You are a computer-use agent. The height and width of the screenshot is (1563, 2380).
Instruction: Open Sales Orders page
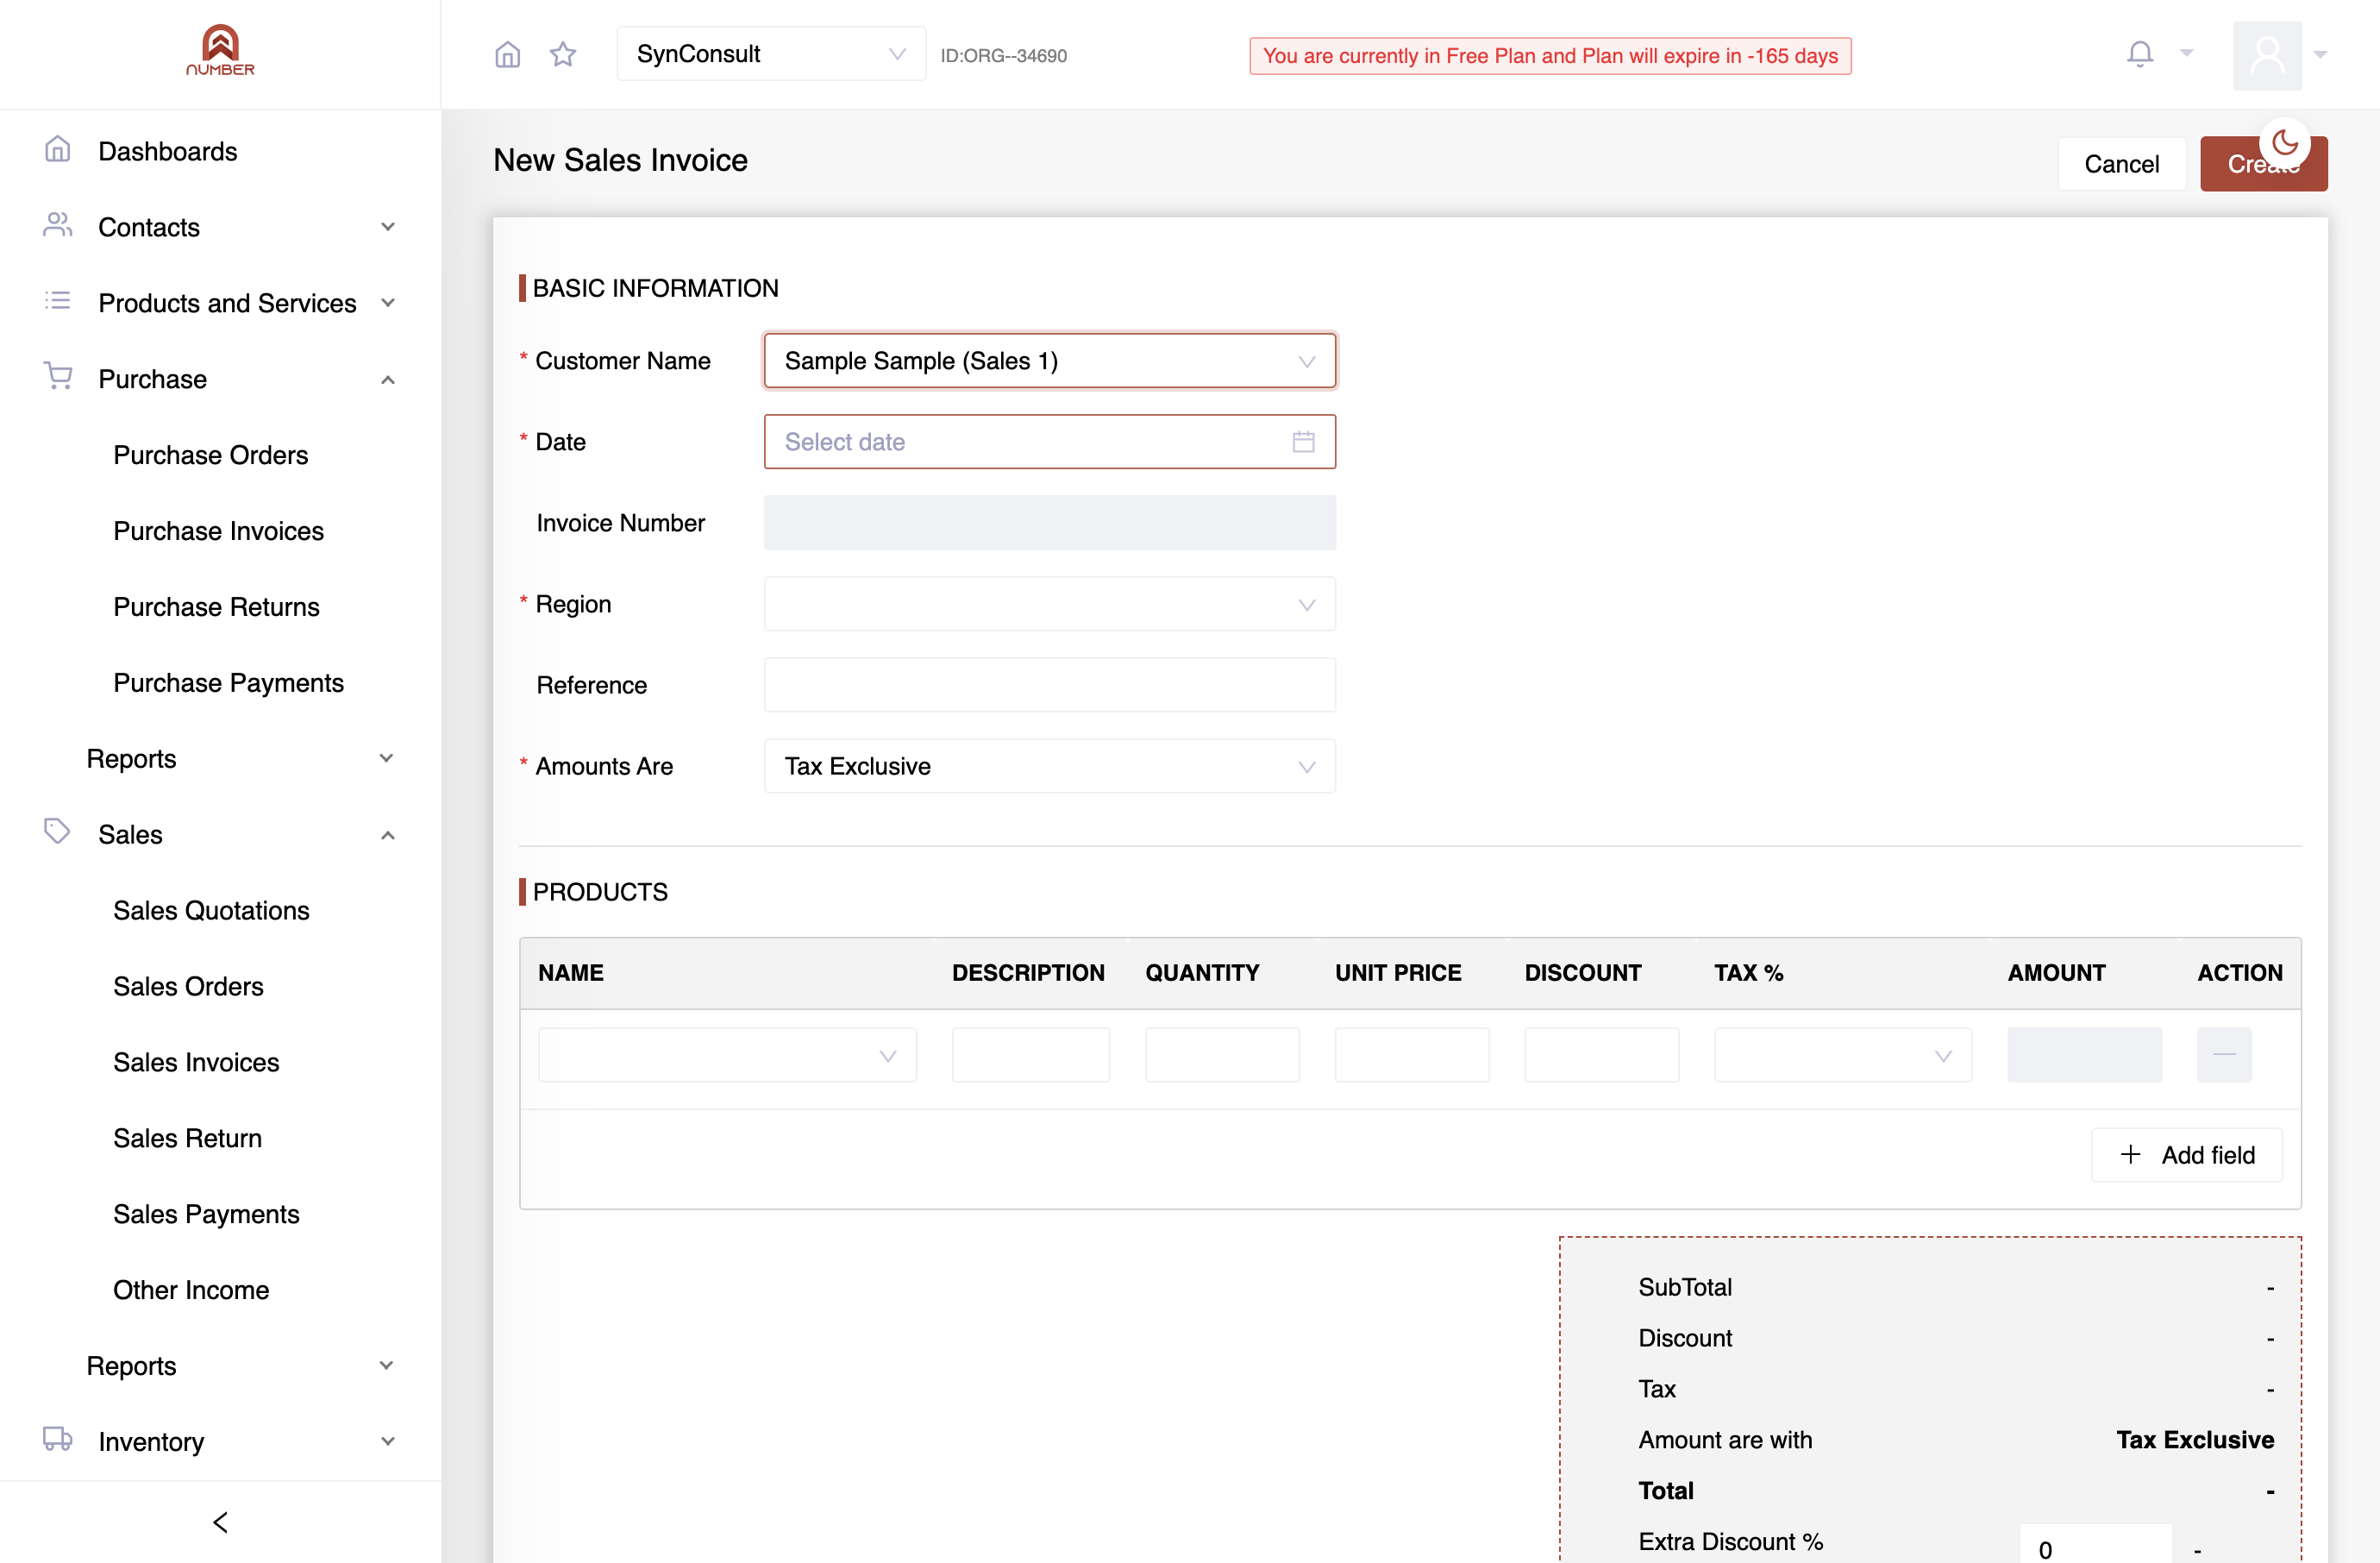tap(188, 986)
